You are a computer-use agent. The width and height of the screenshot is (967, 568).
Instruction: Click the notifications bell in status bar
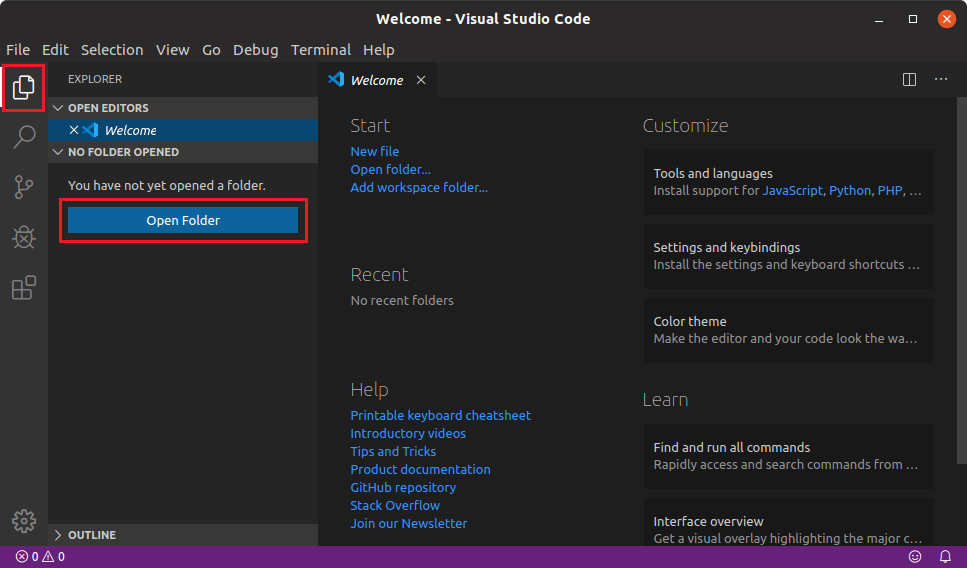click(945, 556)
